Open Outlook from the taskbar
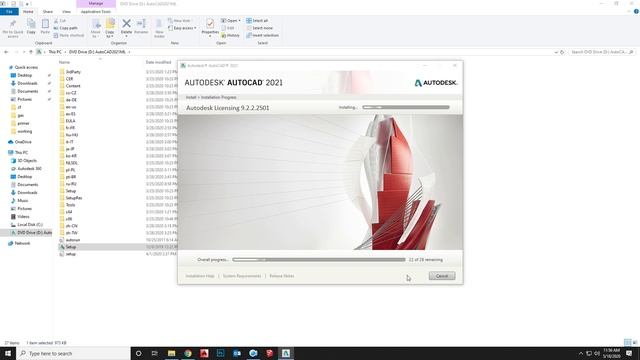 click(237, 353)
